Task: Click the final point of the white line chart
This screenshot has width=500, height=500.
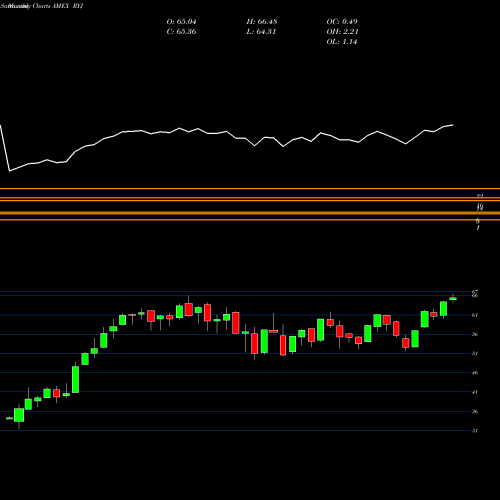Action: pos(453,125)
